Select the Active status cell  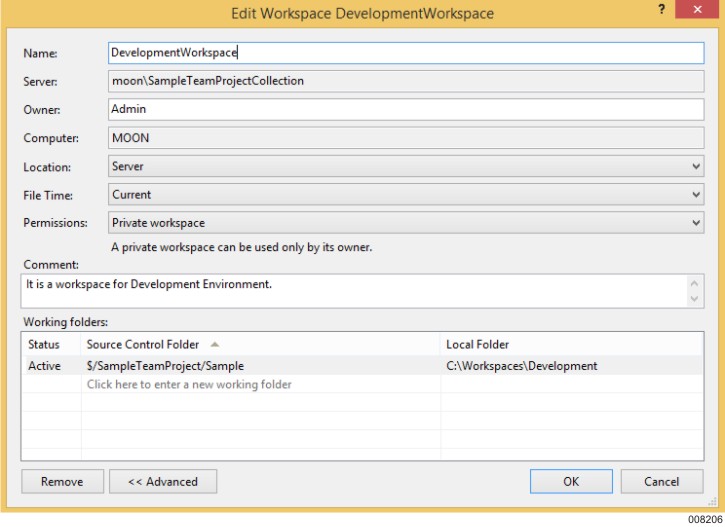pyautogui.click(x=45, y=366)
